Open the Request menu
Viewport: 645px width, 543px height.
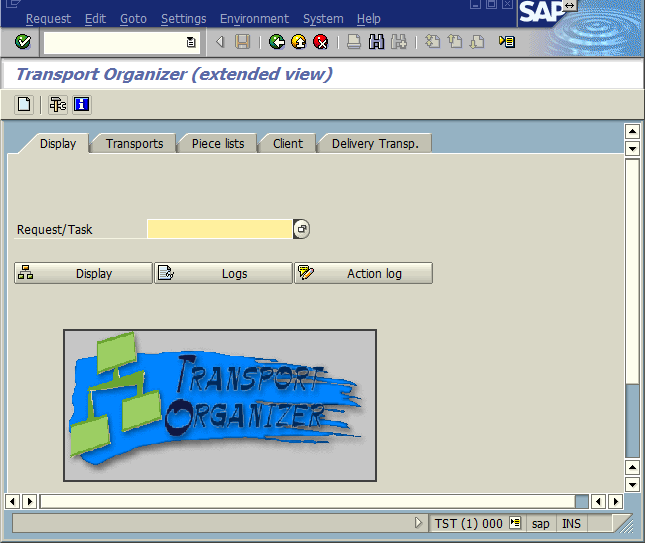48,19
